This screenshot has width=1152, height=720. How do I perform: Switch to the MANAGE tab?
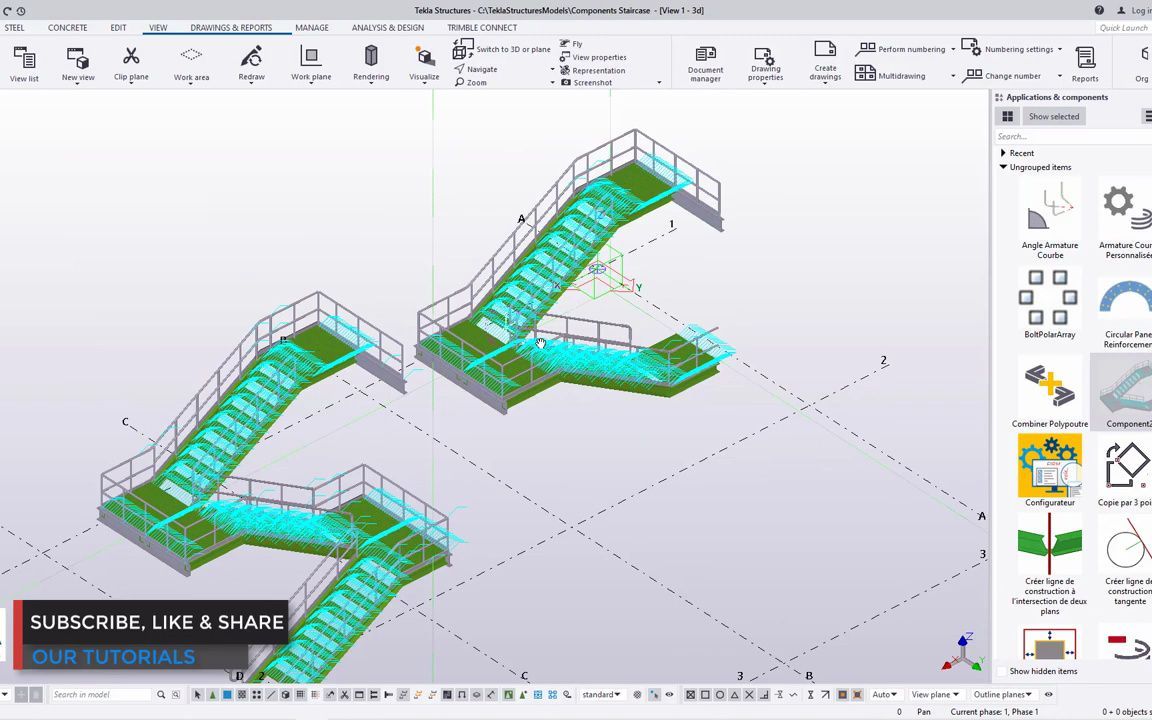pyautogui.click(x=312, y=27)
